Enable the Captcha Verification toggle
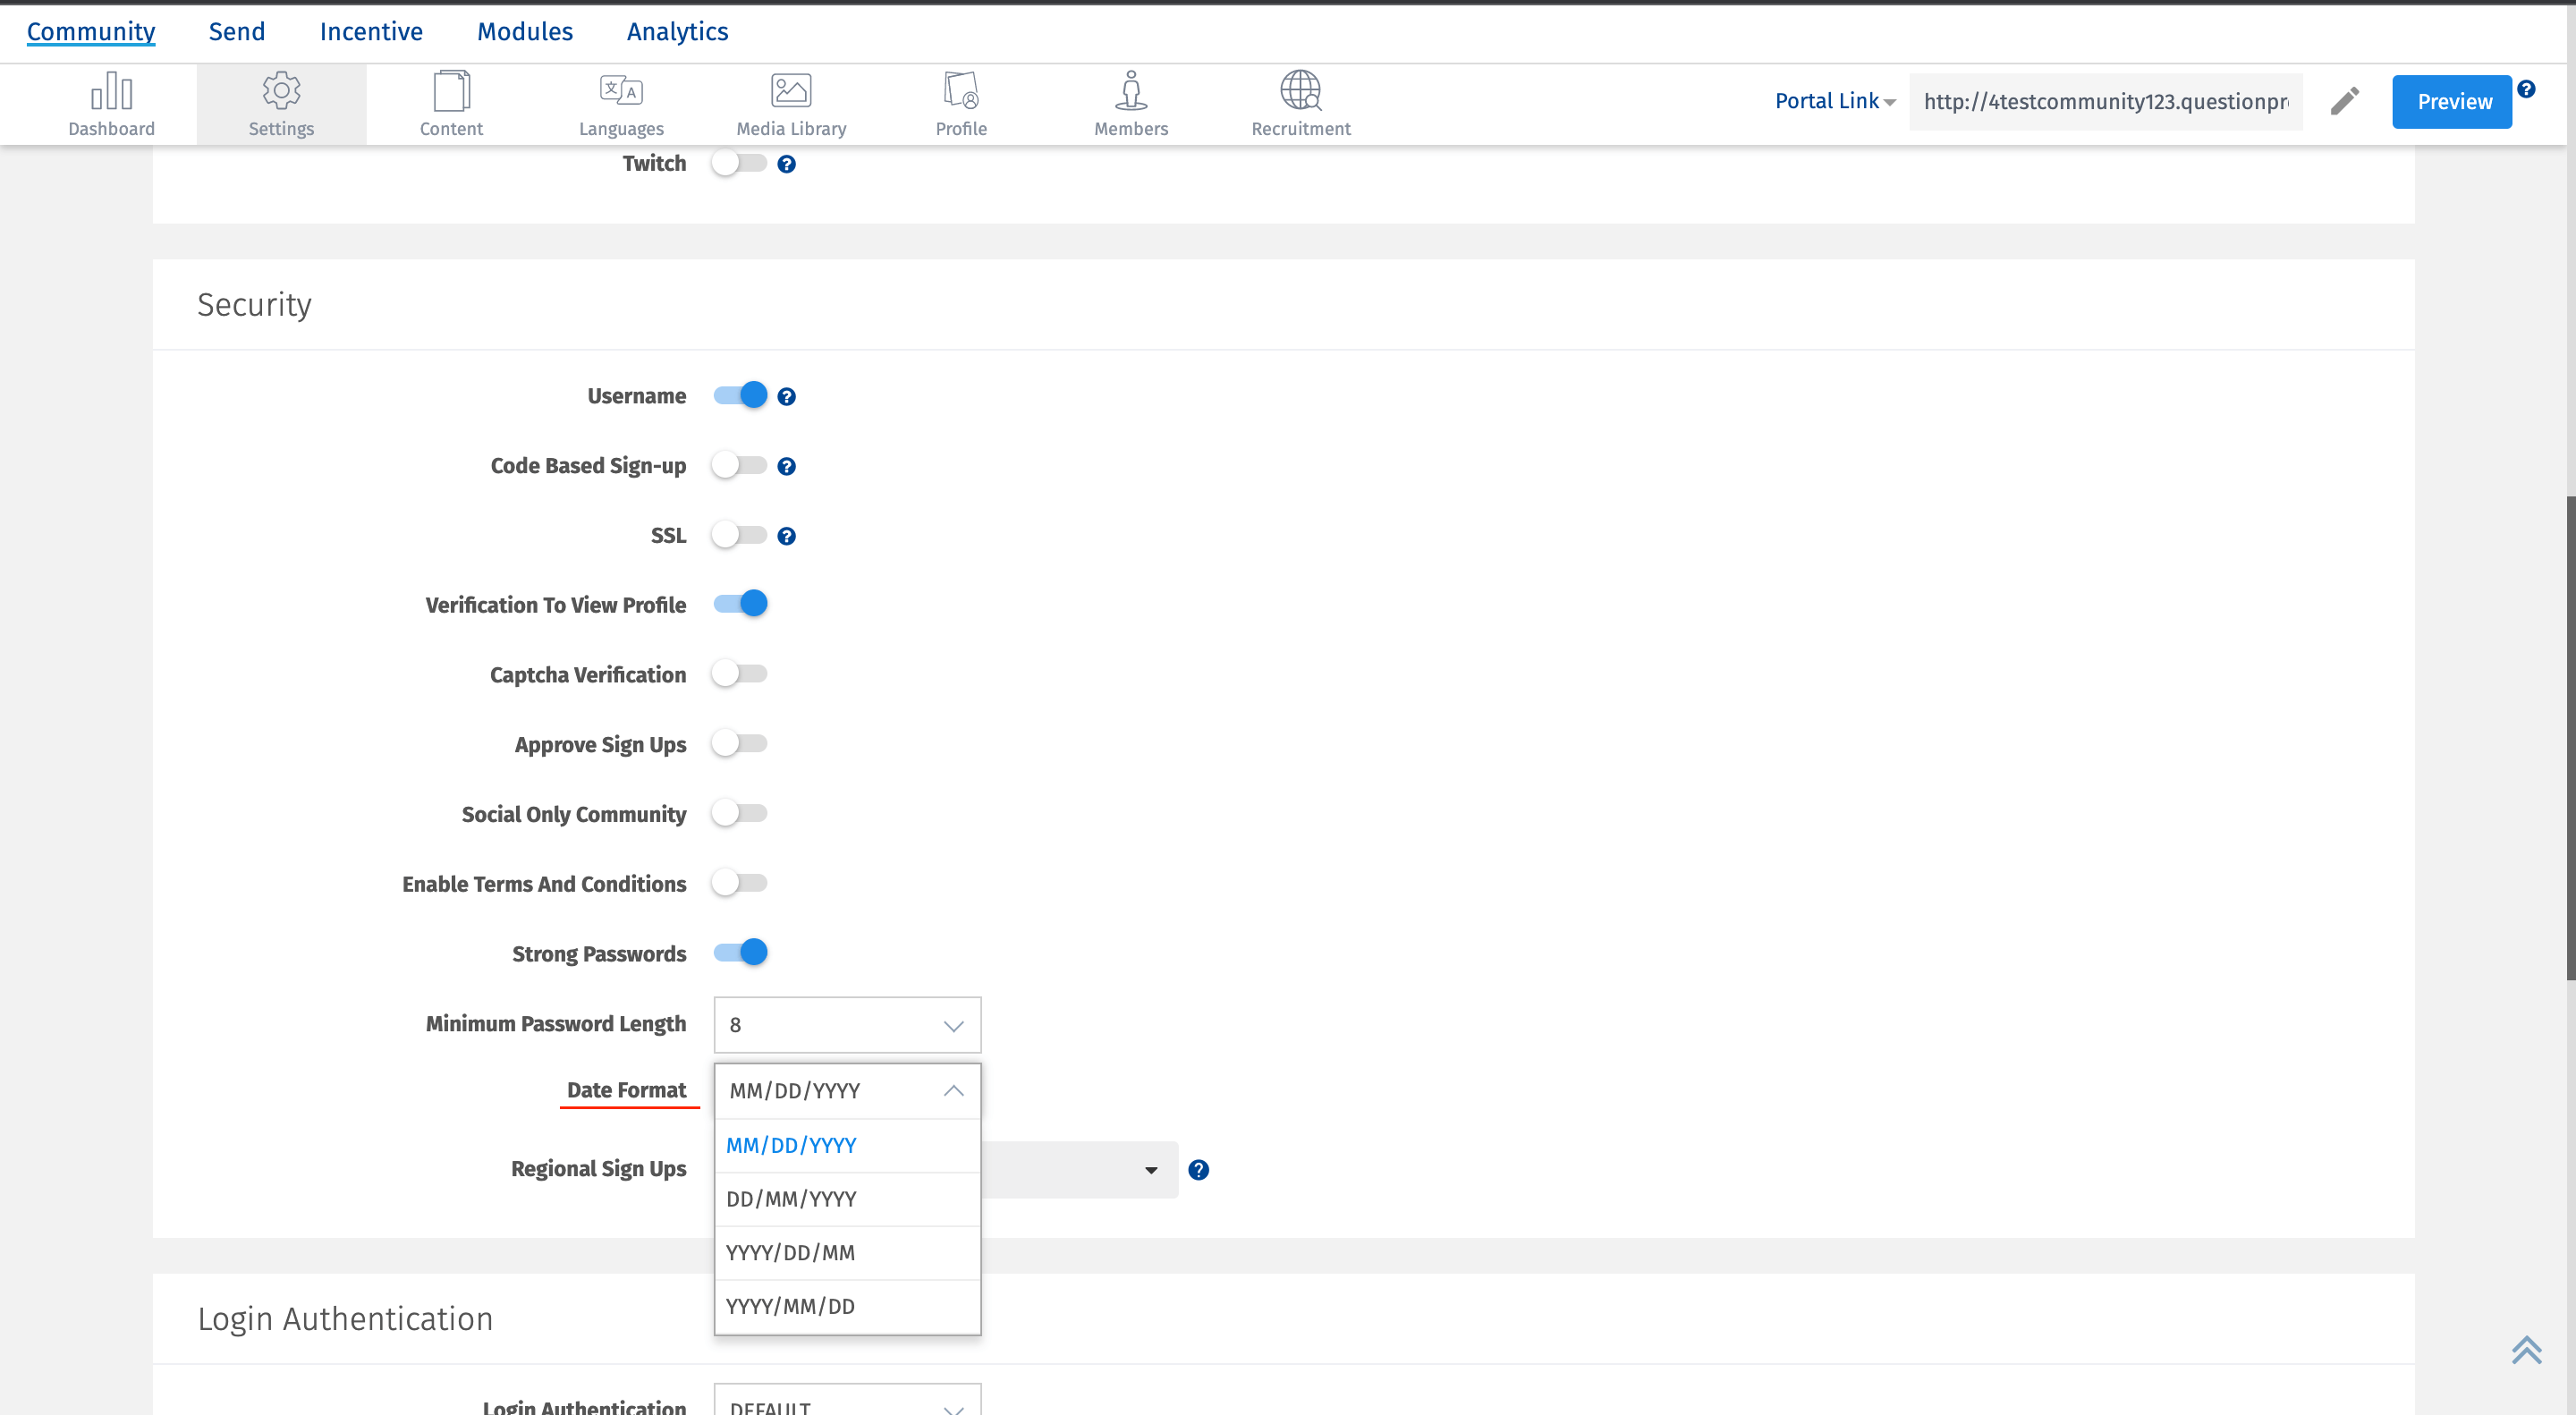This screenshot has width=2576, height=1415. pos(741,674)
